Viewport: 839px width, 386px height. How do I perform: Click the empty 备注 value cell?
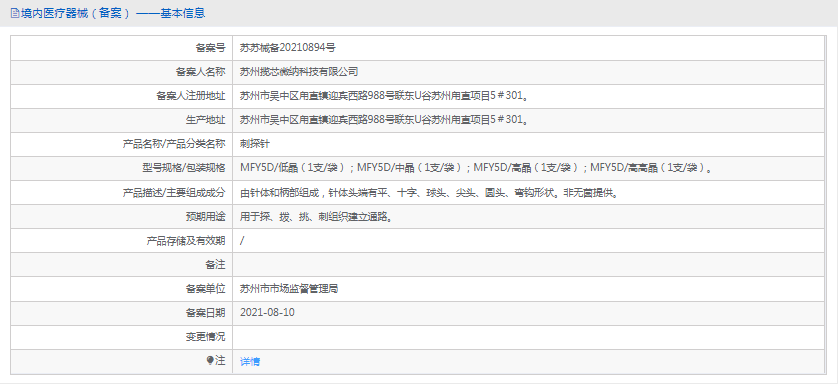(x=529, y=264)
